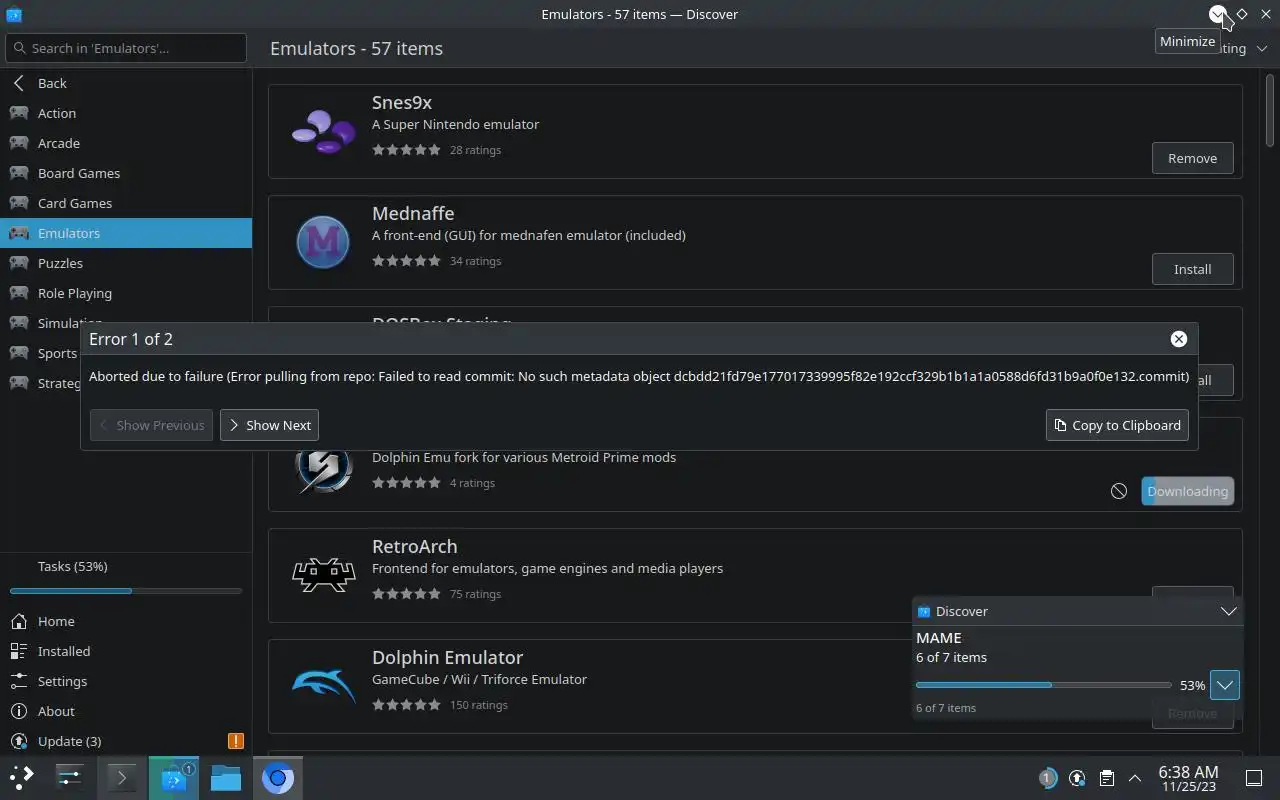The height and width of the screenshot is (800, 1280).
Task: Remove the Snes9x emulator
Action: pos(1192,158)
